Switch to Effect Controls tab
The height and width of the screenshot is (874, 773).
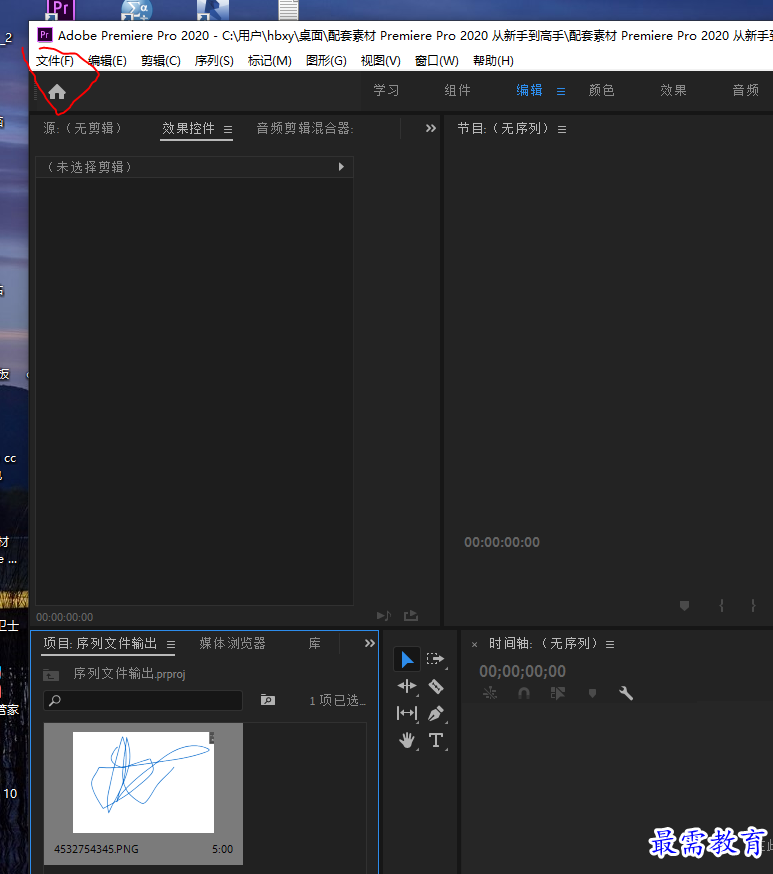coord(188,129)
